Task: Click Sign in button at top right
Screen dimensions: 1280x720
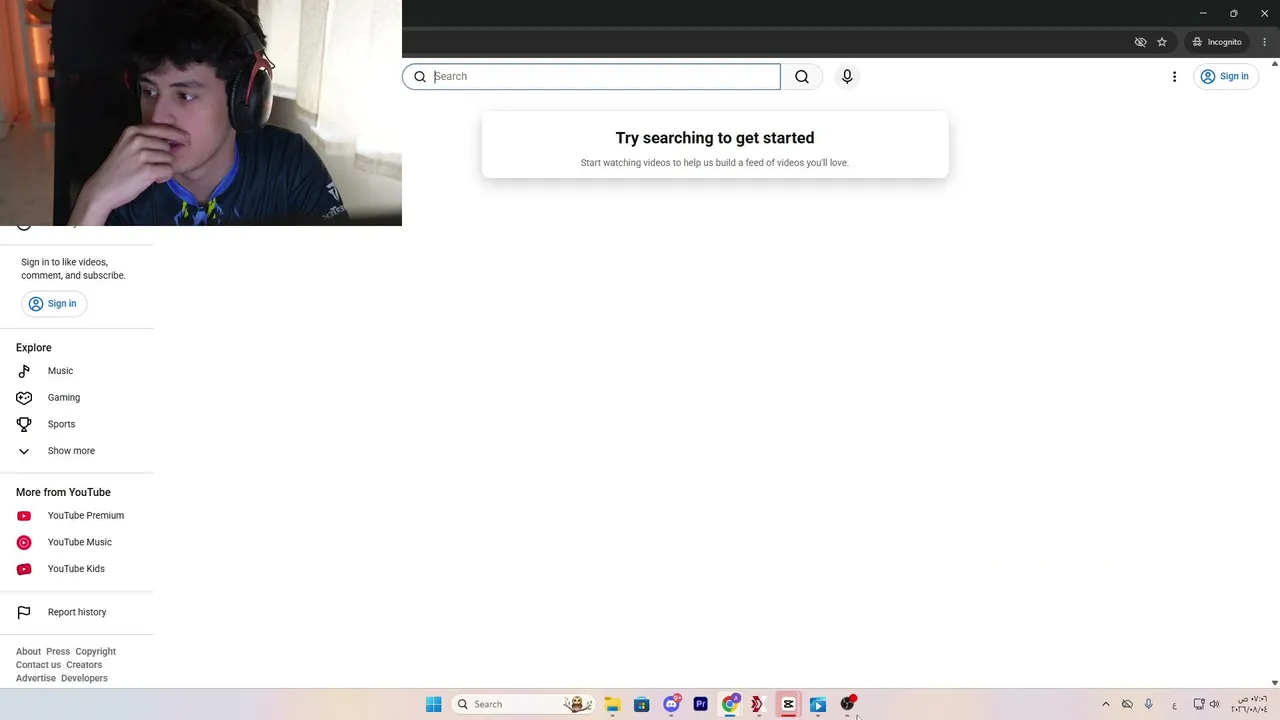Action: (x=1225, y=76)
